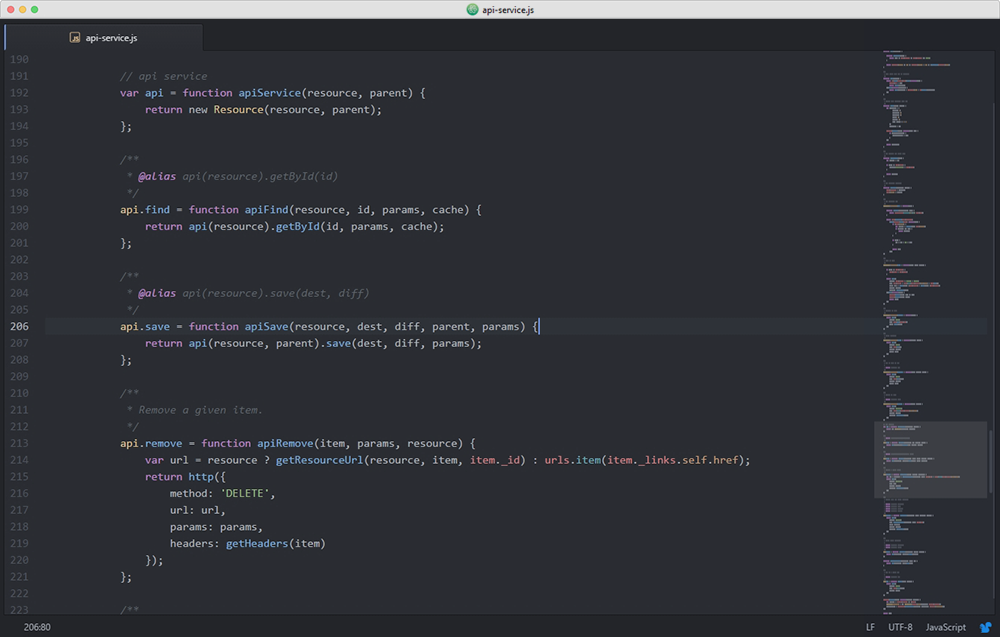Close the window with the red button
Image resolution: width=1000 pixels, height=637 pixels.
click(11, 10)
